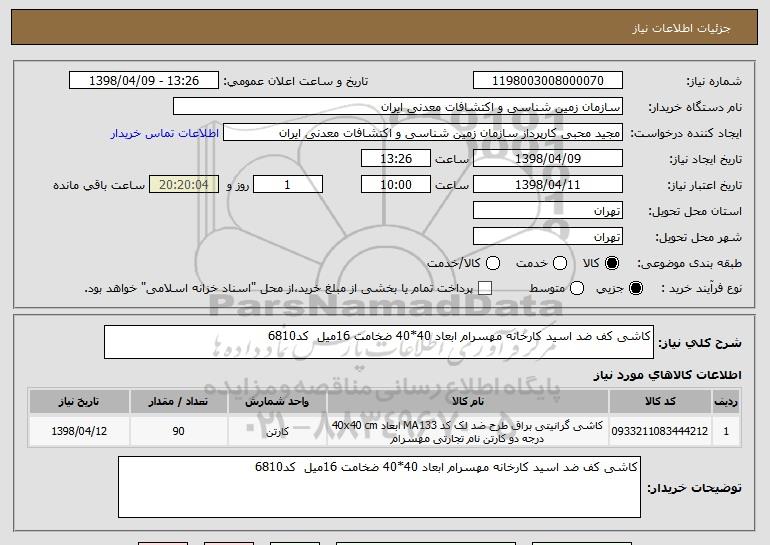Click the buyer notes text area
This screenshot has width=770, height=545.
click(379, 487)
